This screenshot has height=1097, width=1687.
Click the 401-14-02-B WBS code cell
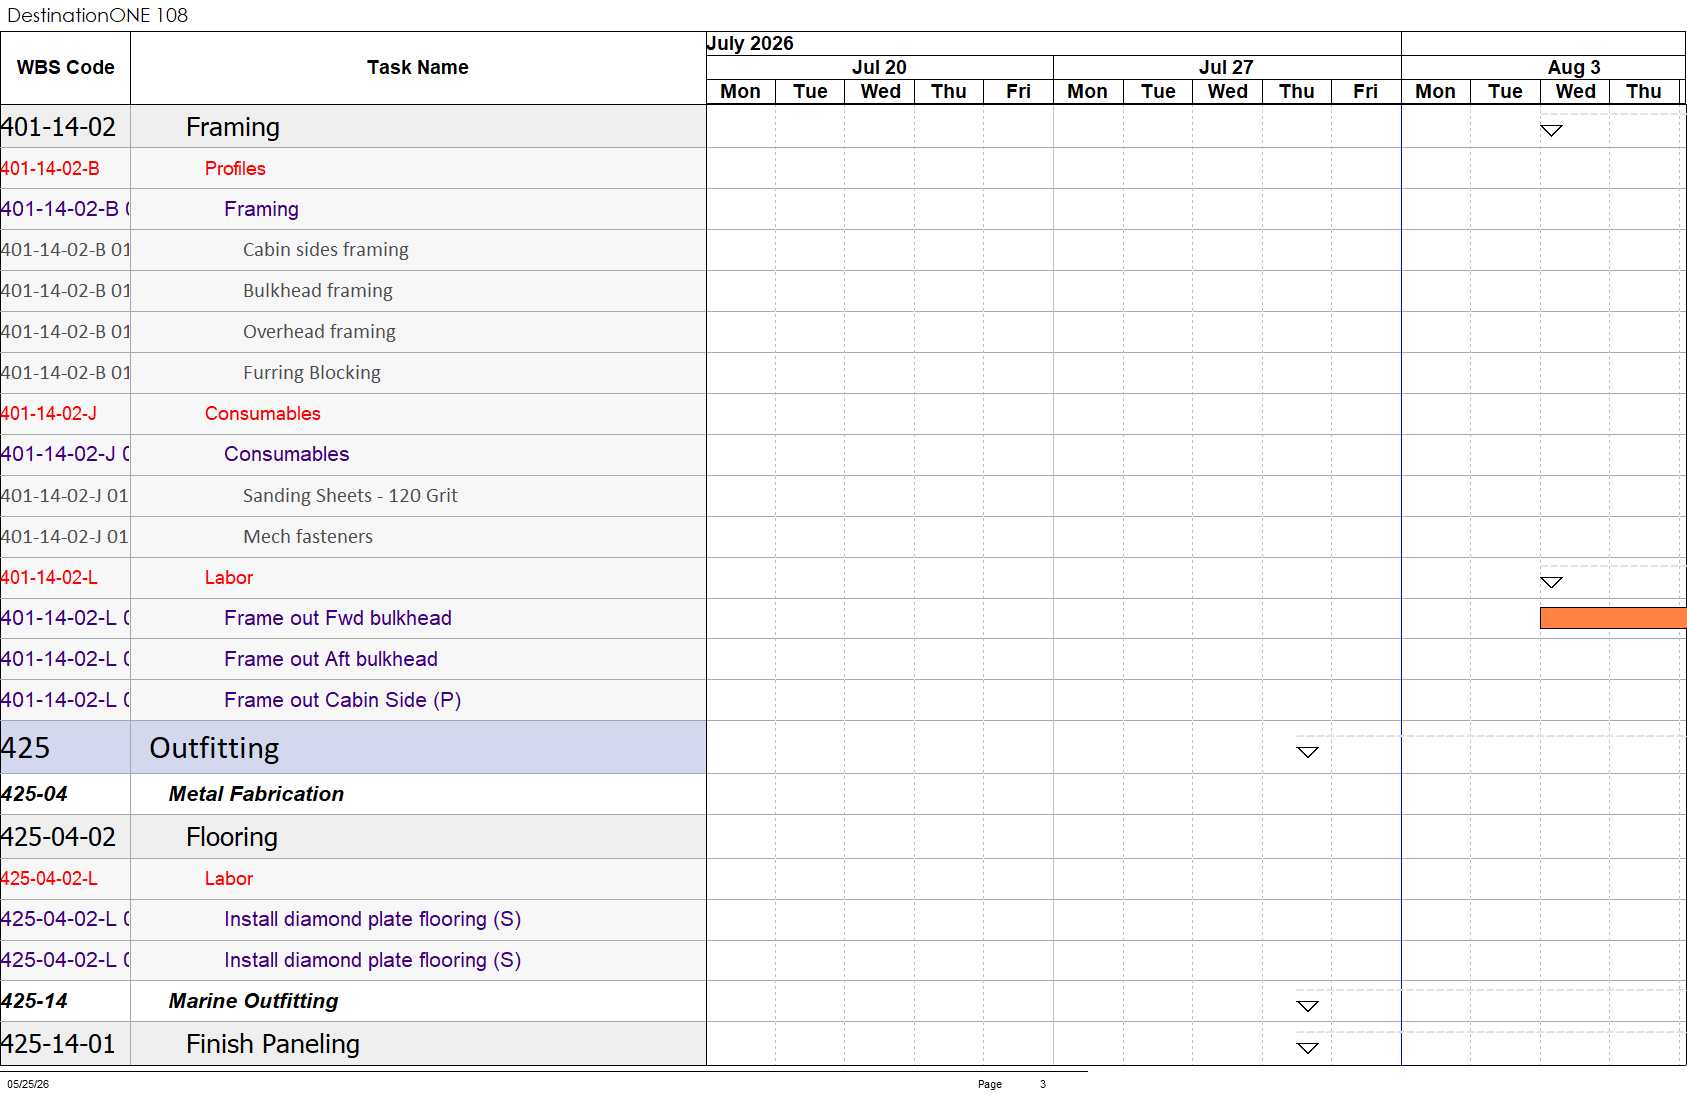click(x=65, y=168)
